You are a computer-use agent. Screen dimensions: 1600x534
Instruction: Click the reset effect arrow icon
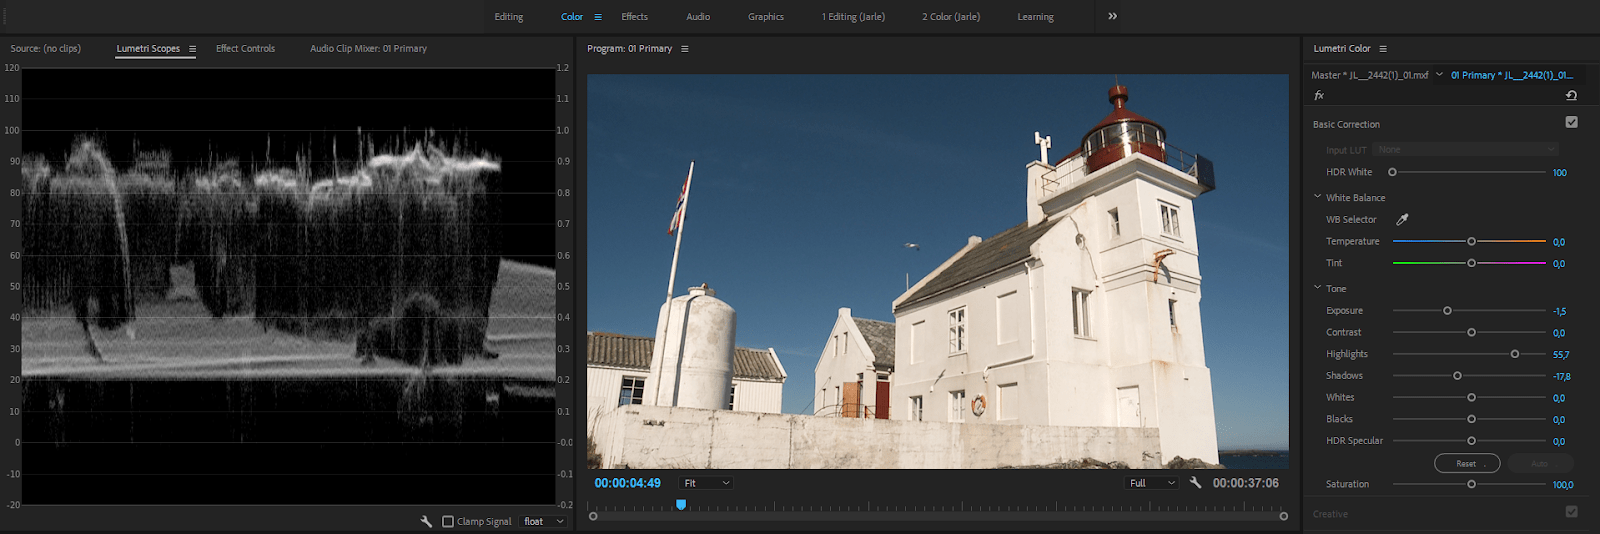pos(1571,96)
